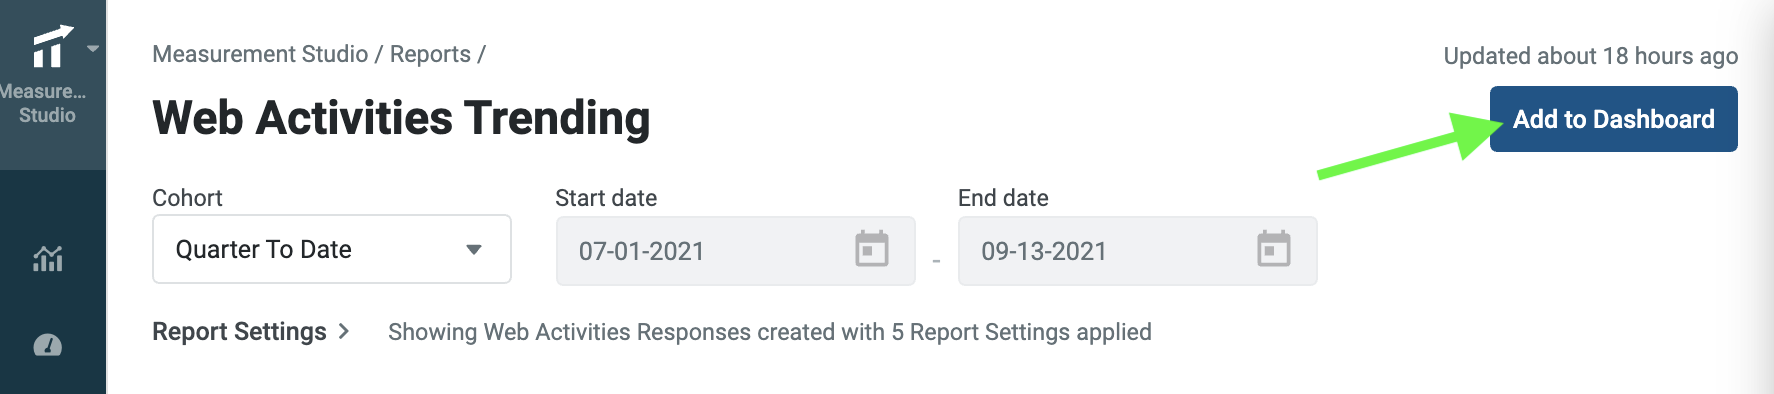The height and width of the screenshot is (394, 1774).
Task: Focus the End date field 09-13-2021
Action: click(1137, 251)
